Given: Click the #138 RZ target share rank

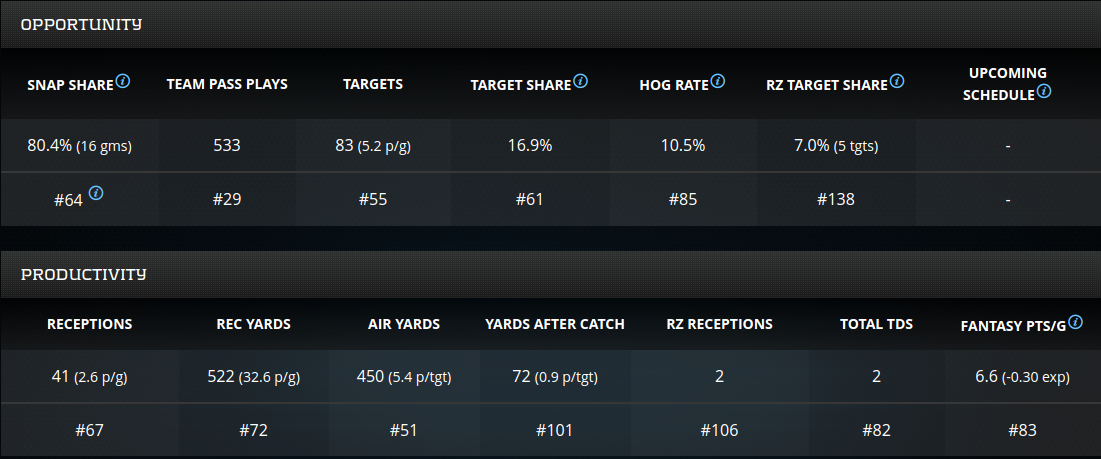Looking at the screenshot, I should click(x=835, y=199).
